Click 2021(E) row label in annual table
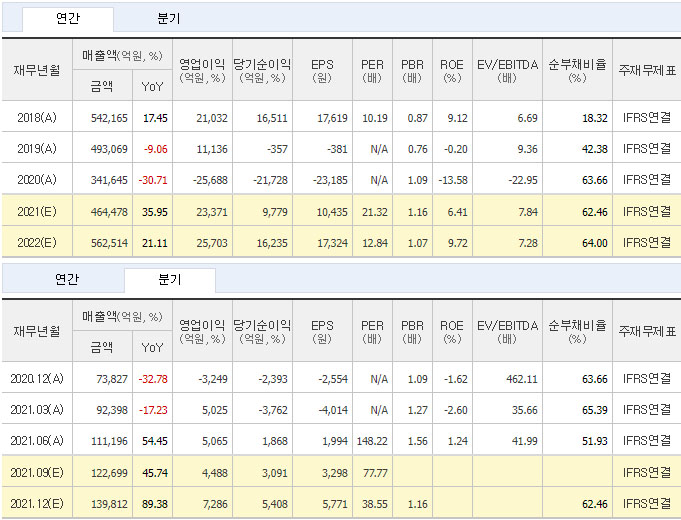 37,212
